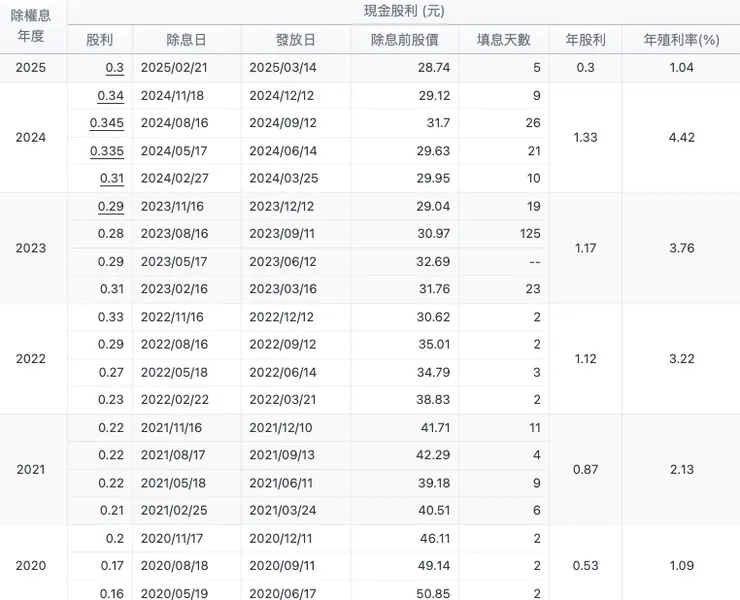Click the 2022 year cell
The image size is (740, 600).
(31, 358)
